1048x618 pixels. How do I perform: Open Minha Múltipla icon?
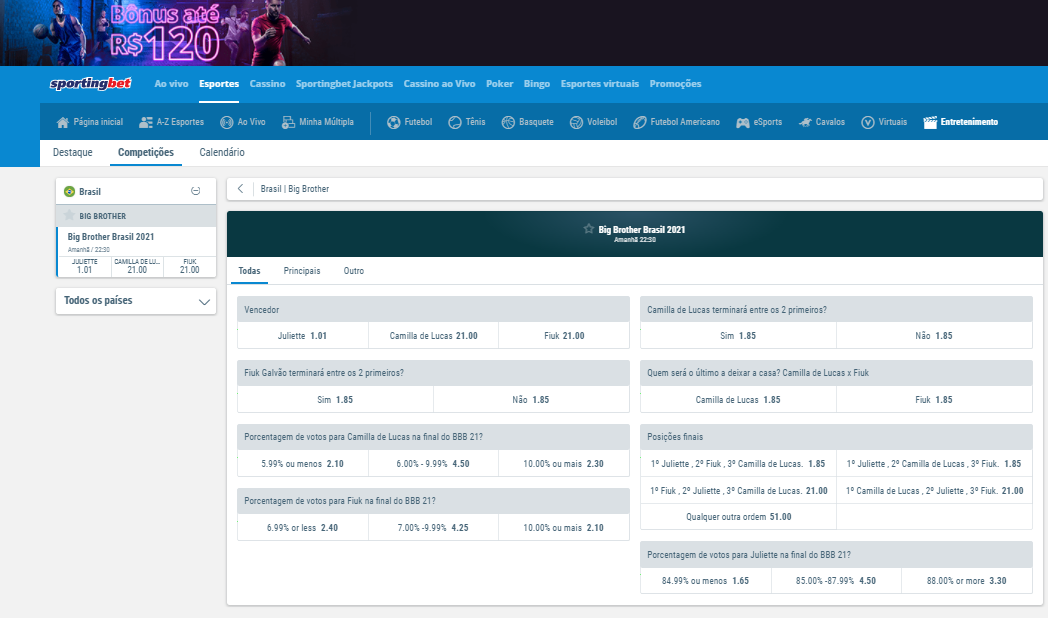coord(288,122)
